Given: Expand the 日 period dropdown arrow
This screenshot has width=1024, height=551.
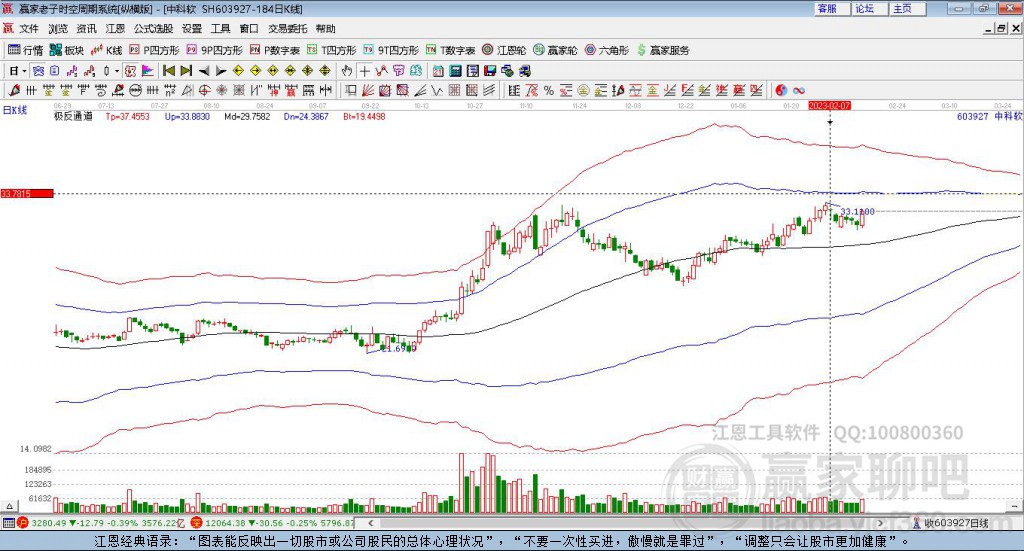Looking at the screenshot, I should [x=25, y=71].
